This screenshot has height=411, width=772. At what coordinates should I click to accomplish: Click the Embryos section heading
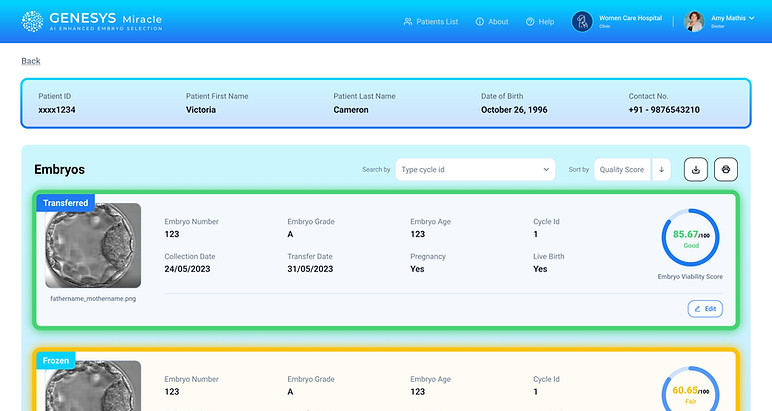tap(60, 169)
